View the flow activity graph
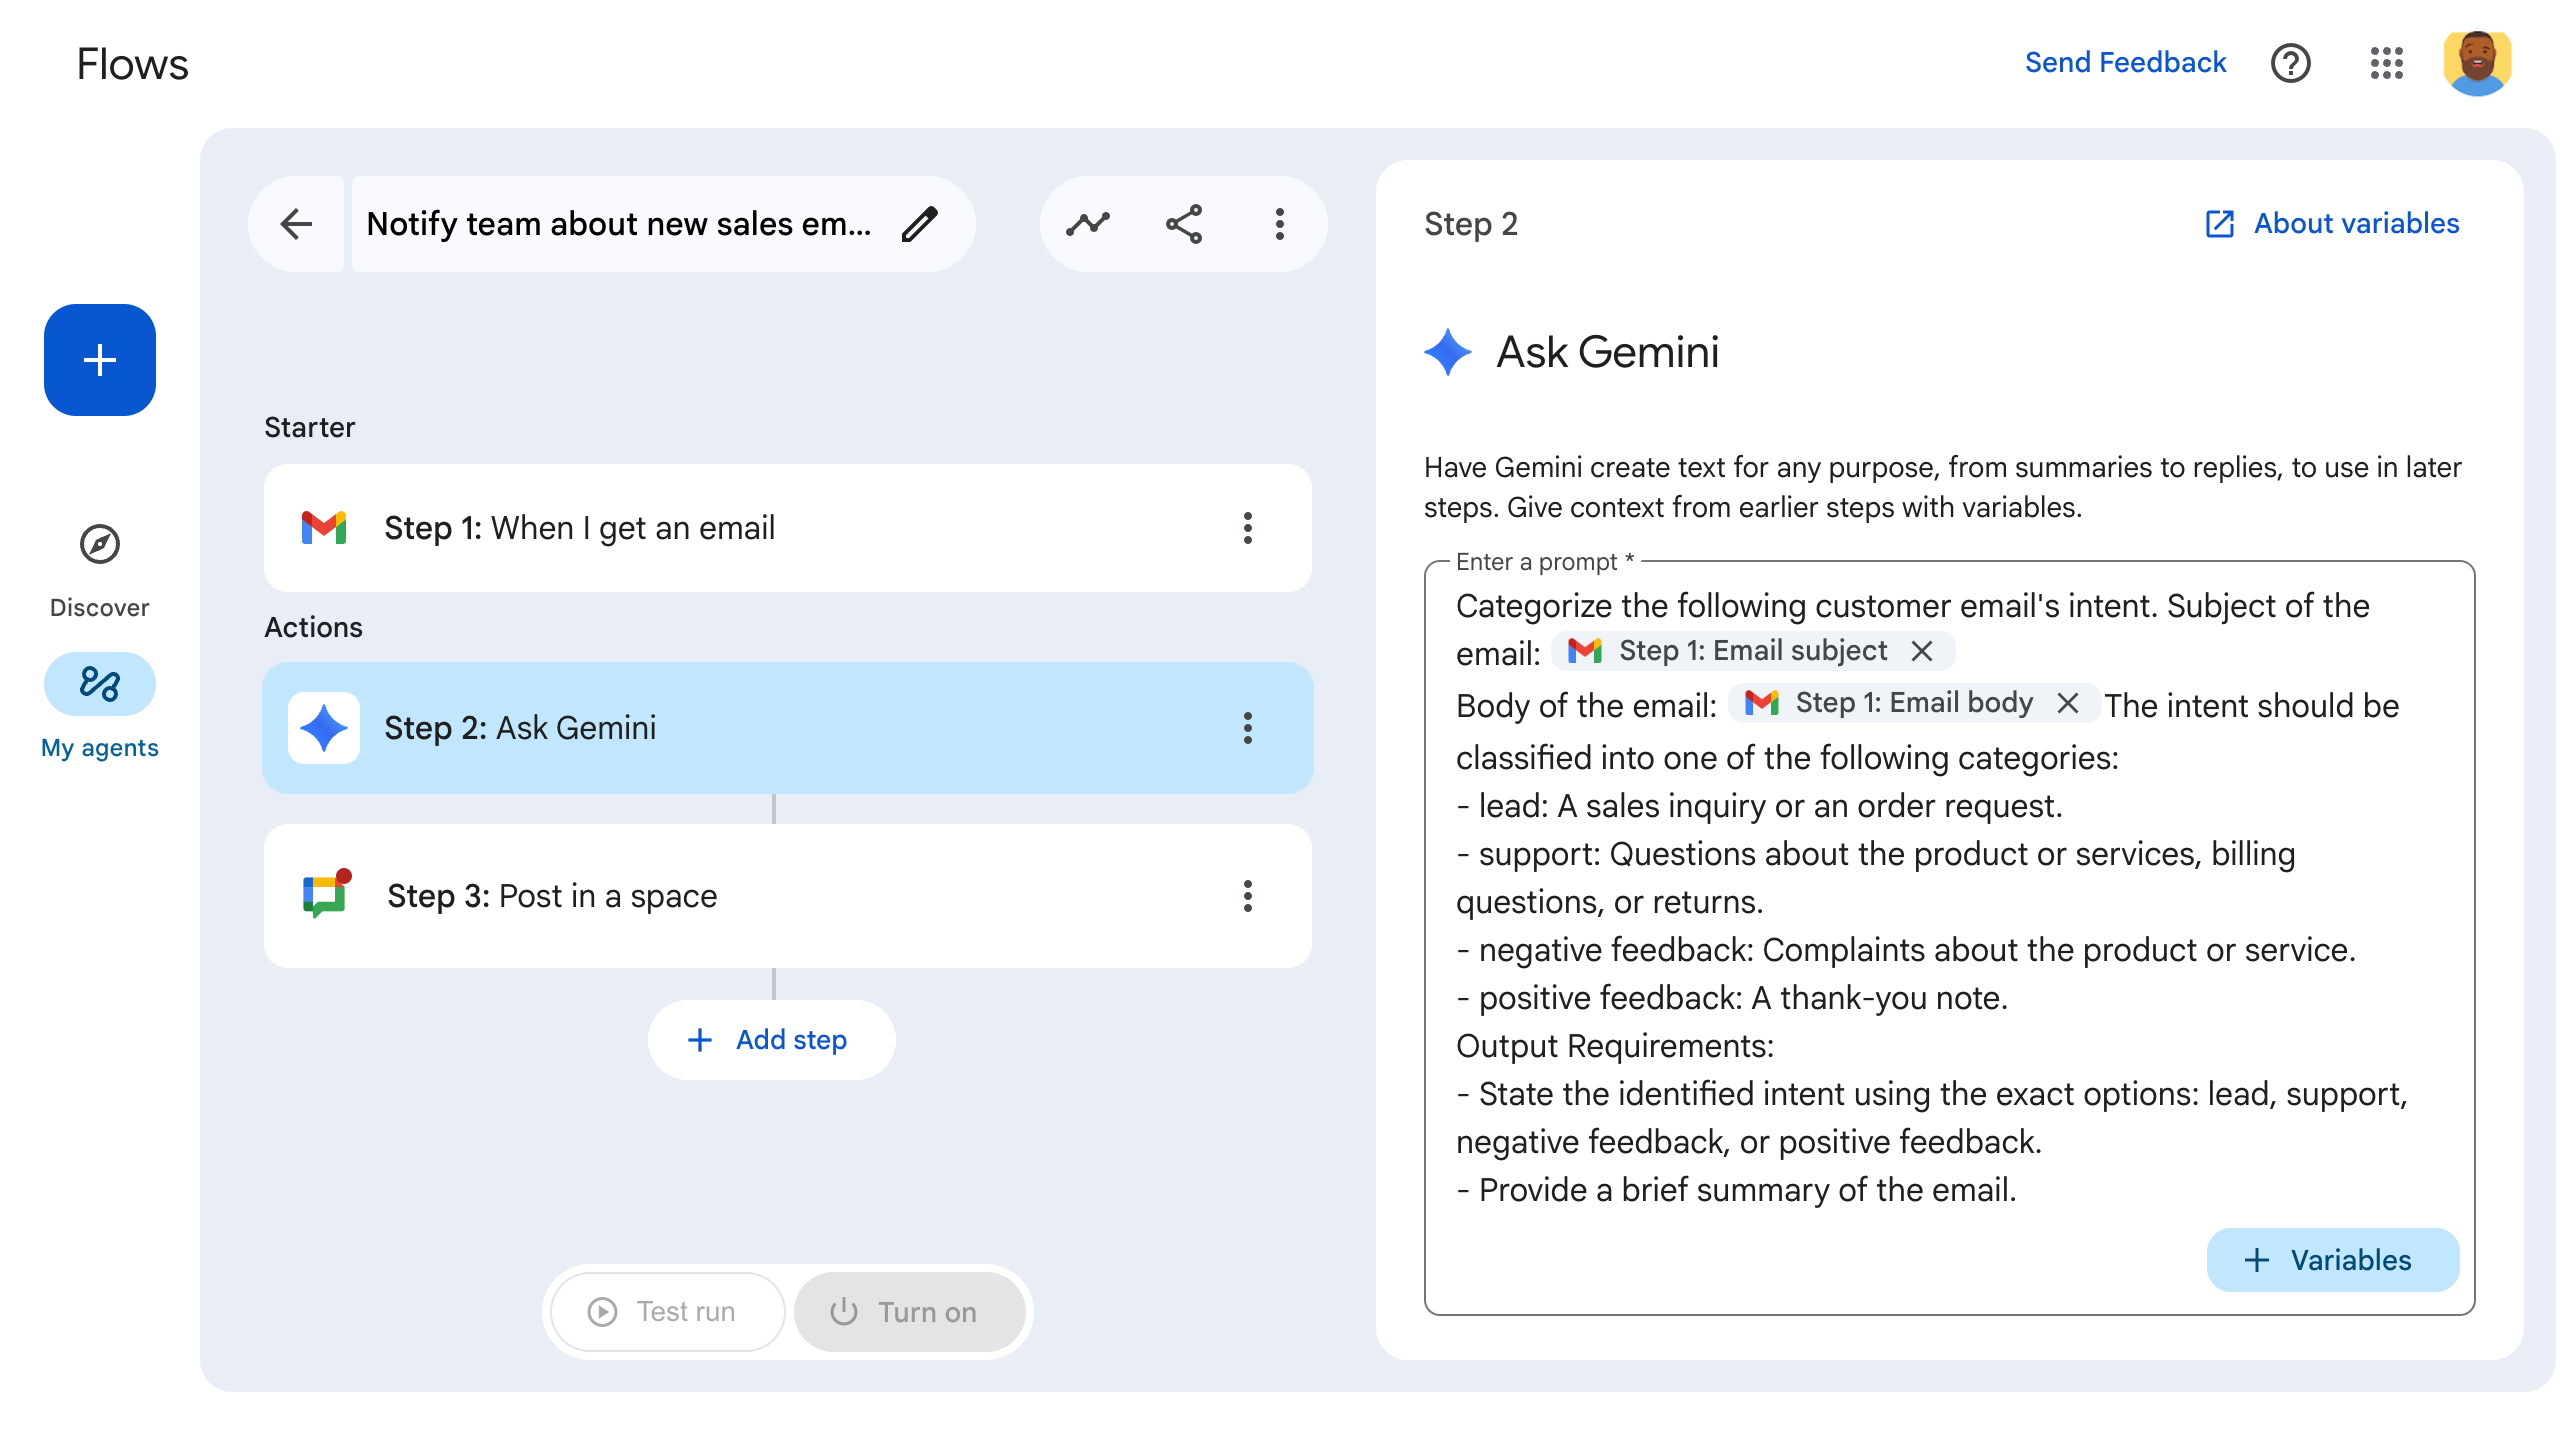This screenshot has width=2560, height=1440. 1089,224
